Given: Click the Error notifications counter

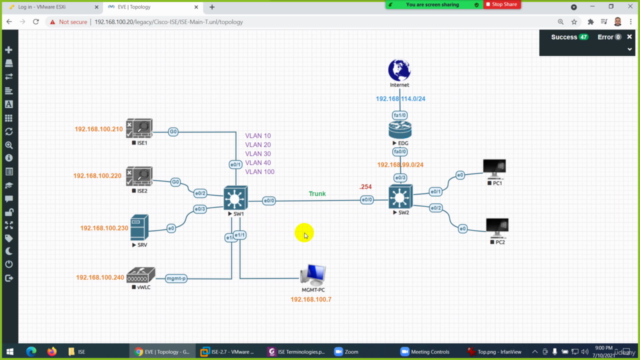Looking at the screenshot, I should [x=609, y=37].
